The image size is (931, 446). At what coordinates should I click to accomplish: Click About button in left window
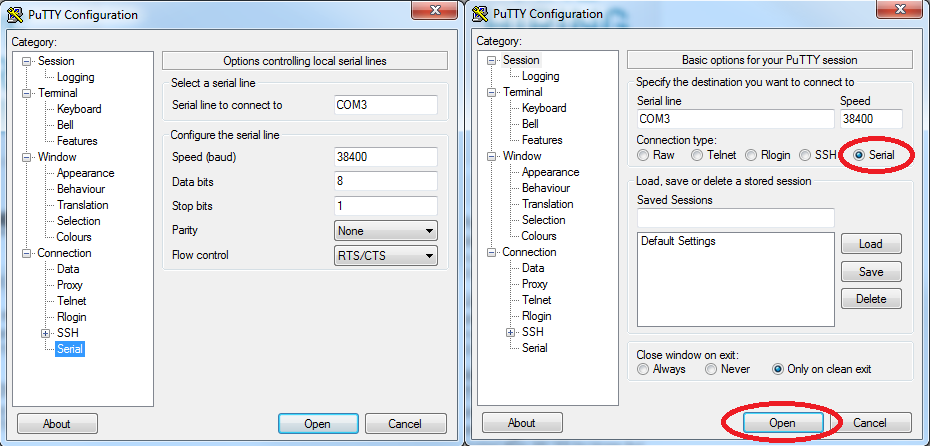point(57,423)
